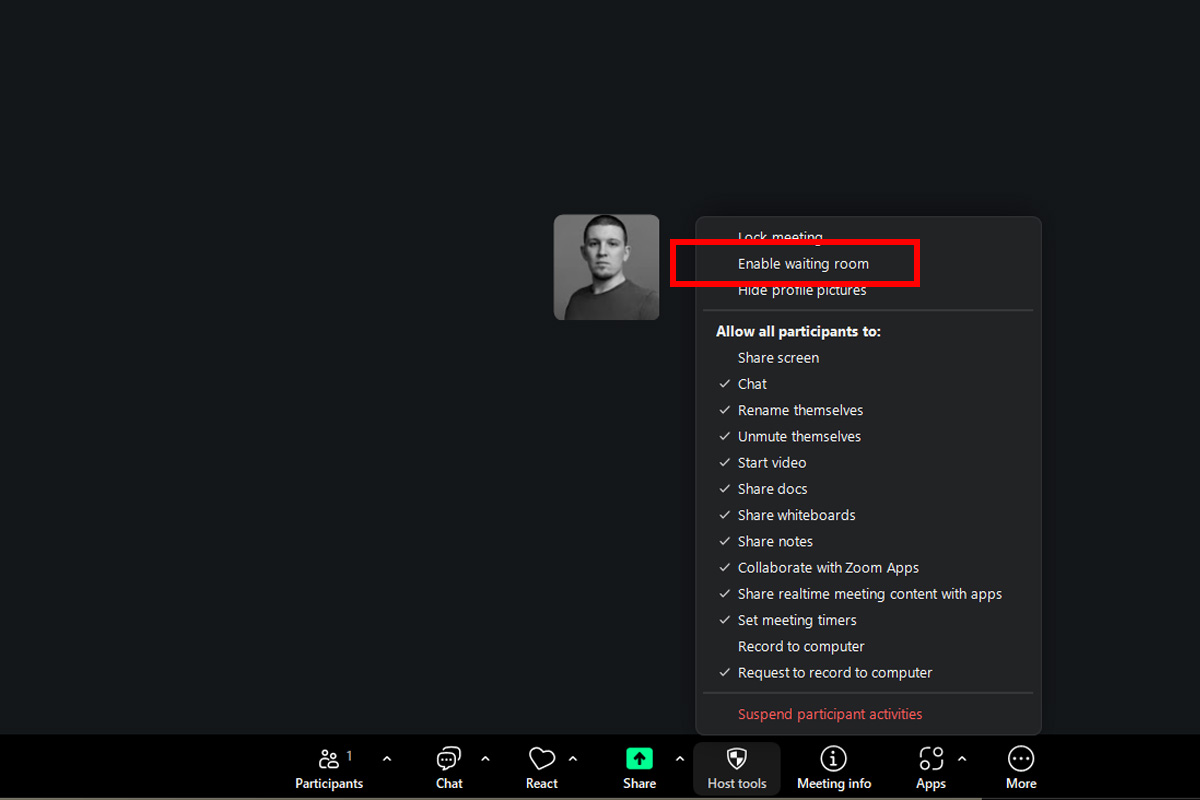
Task: Choose Hide profile pictures
Action: point(802,291)
